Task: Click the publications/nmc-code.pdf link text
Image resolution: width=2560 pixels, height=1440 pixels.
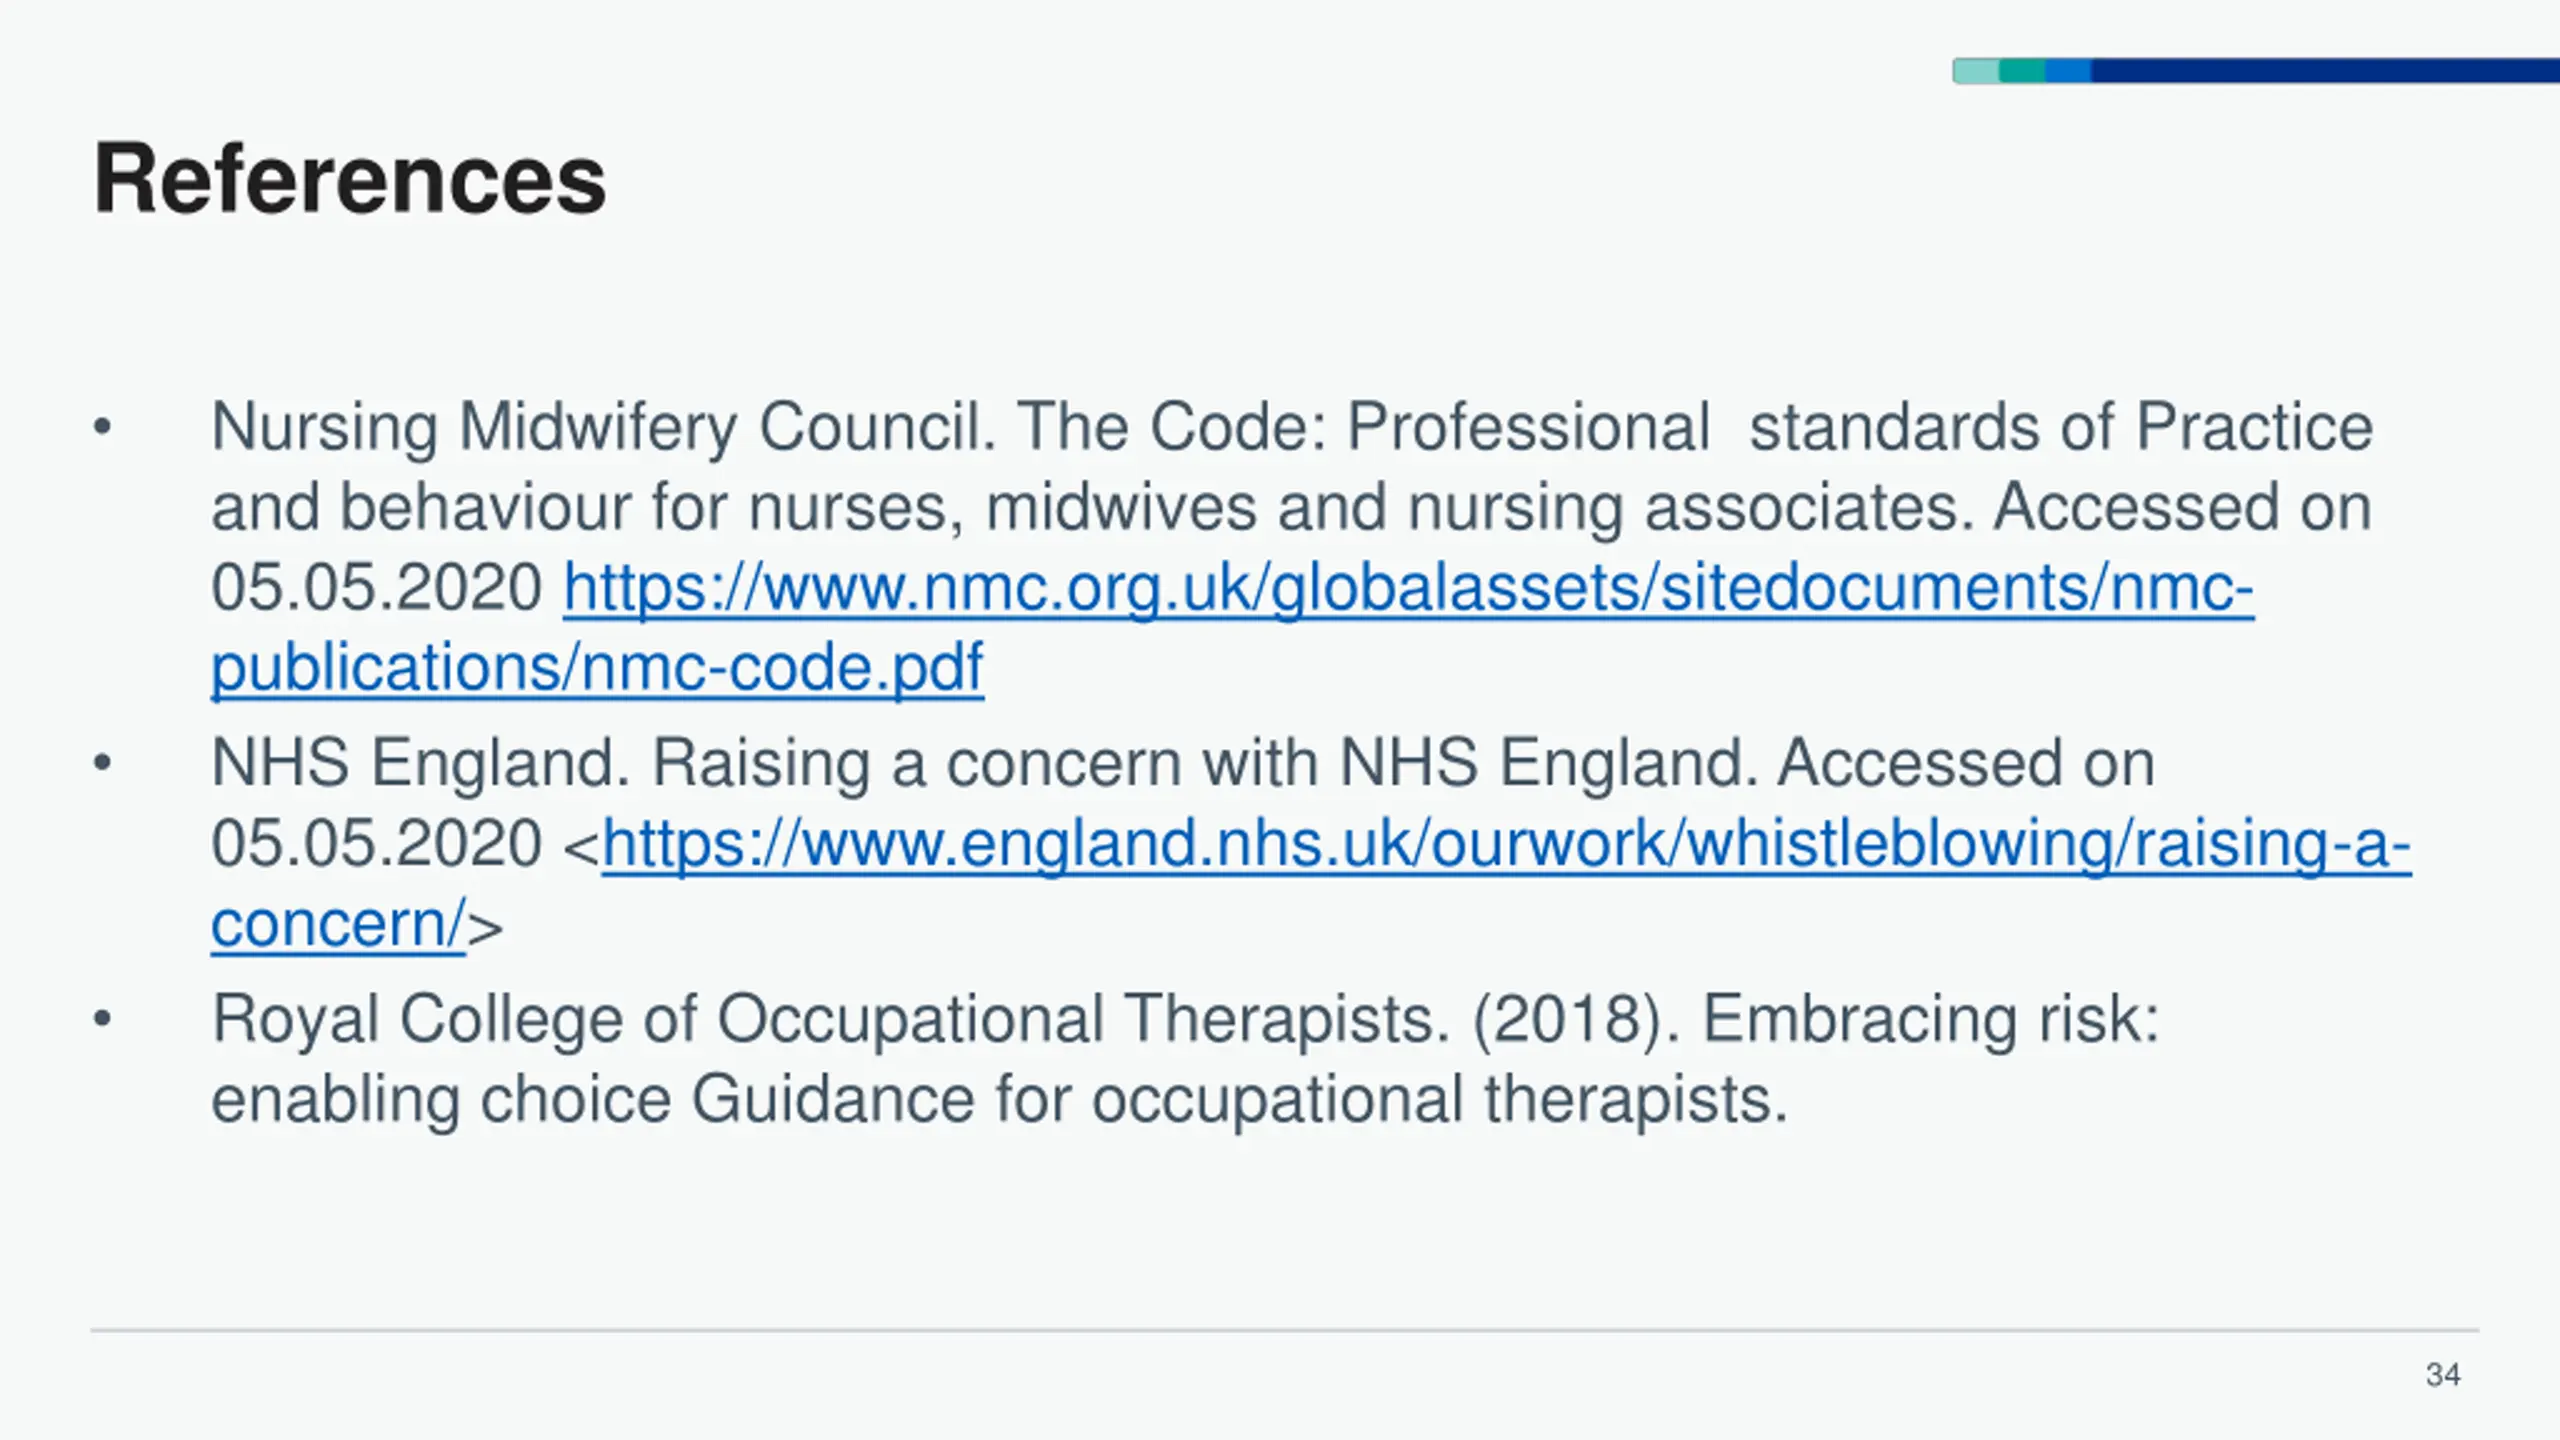Action: click(597, 668)
